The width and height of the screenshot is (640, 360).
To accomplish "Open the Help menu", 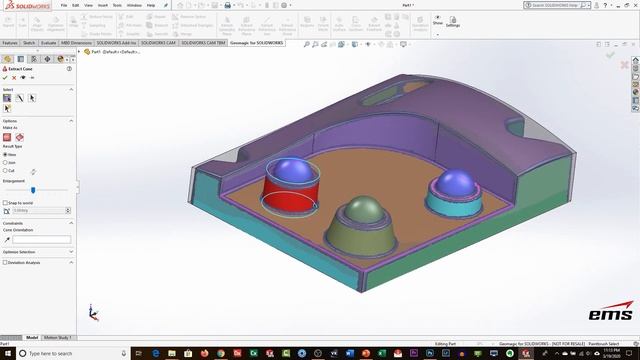I will coord(151,5).
